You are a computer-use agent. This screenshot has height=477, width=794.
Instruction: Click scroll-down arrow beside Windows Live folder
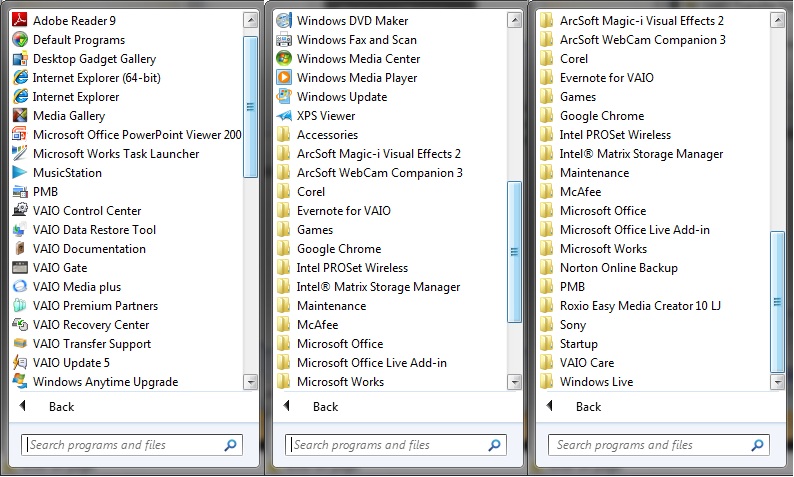[777, 382]
